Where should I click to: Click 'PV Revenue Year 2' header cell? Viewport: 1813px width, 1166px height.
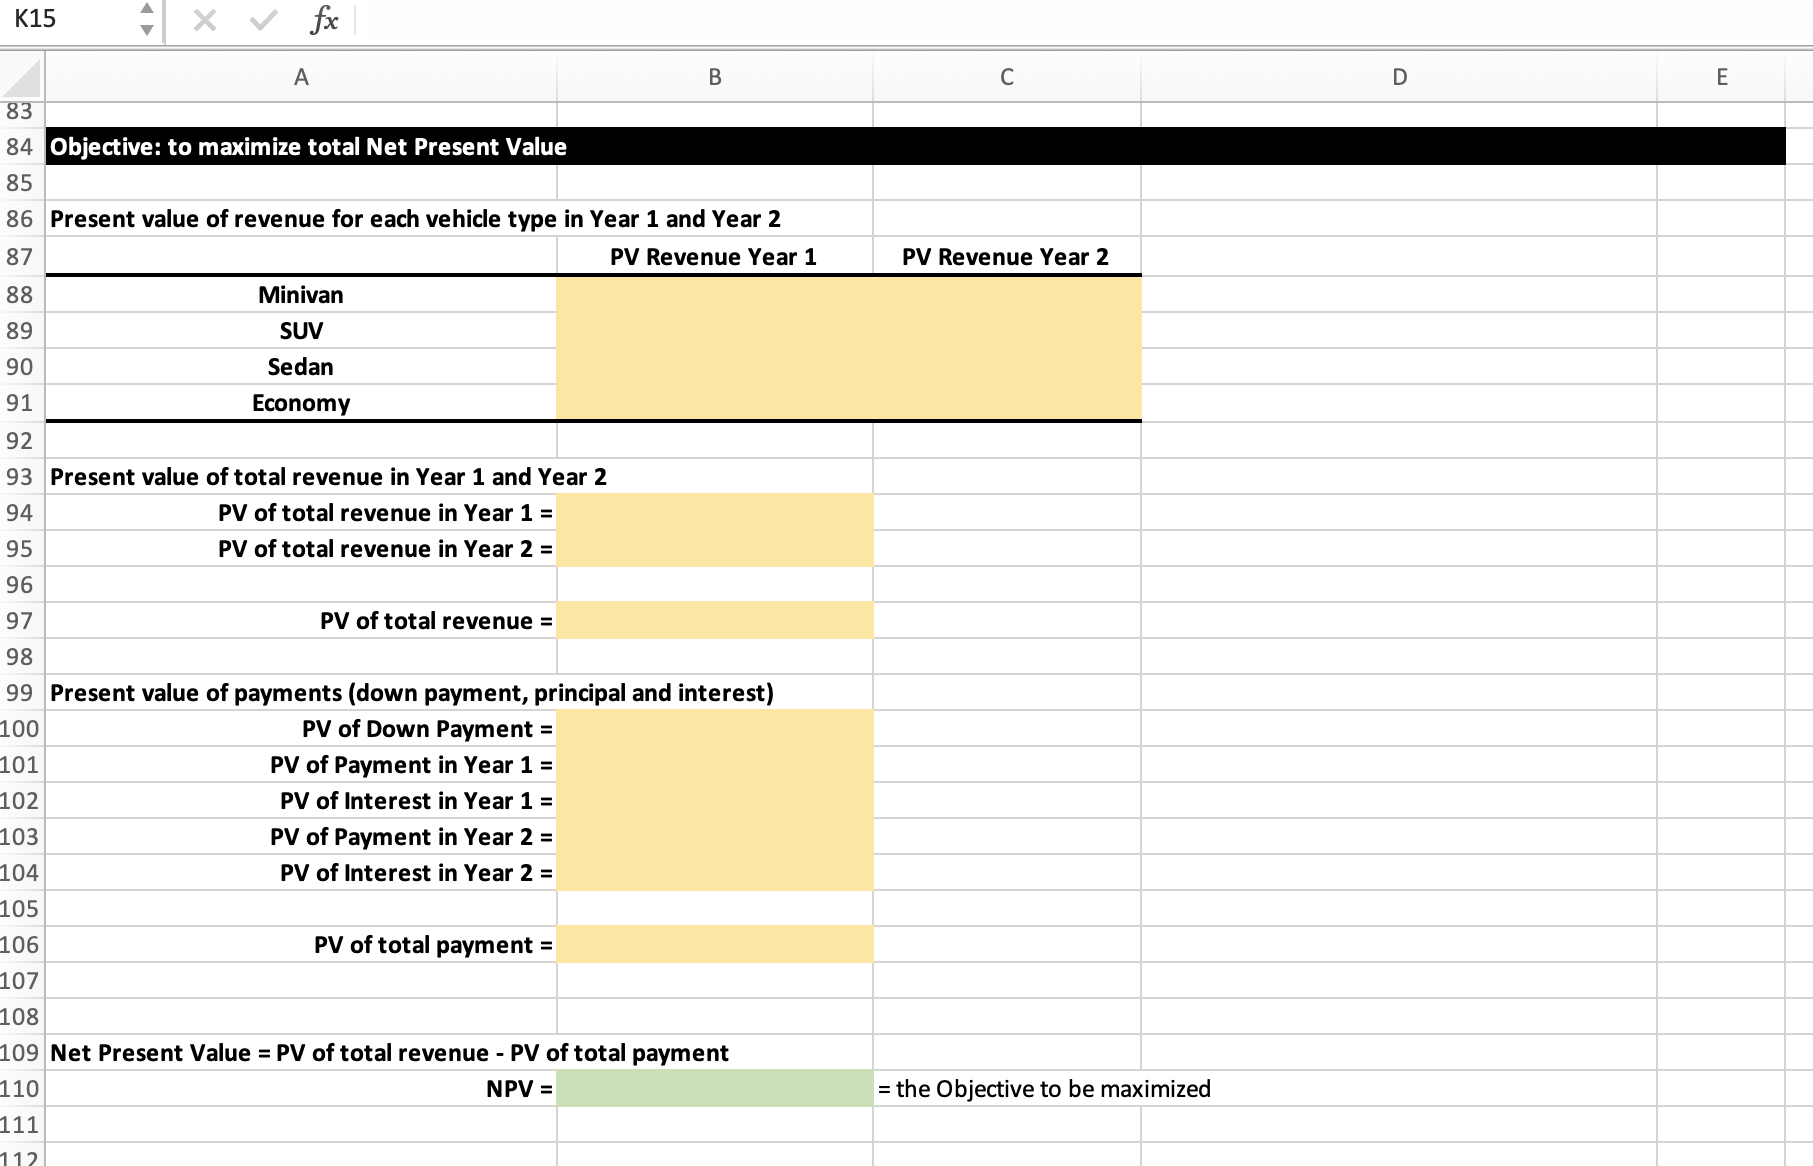[1006, 257]
